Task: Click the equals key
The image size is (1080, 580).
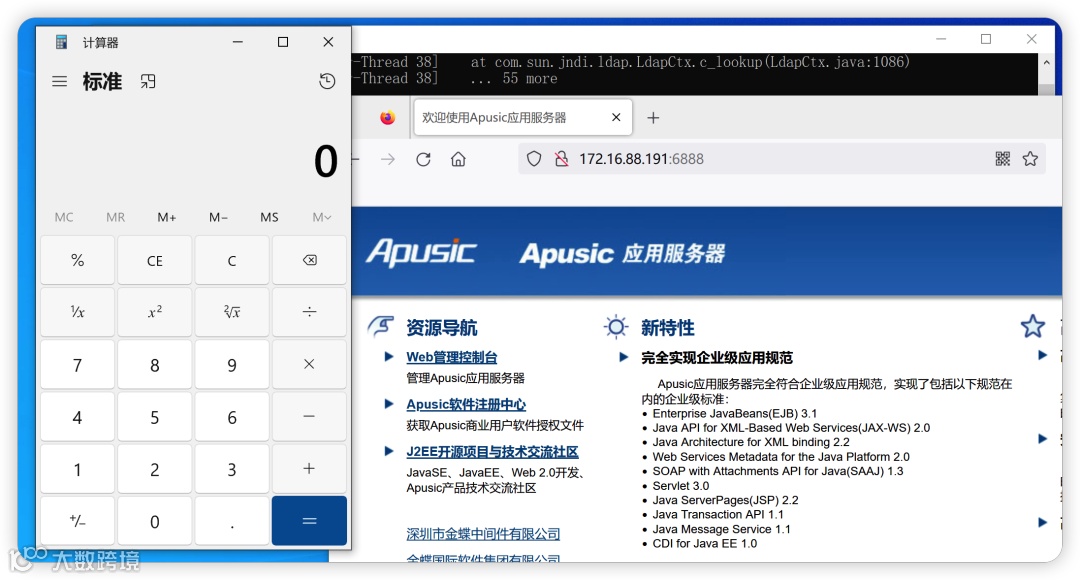Action: click(309, 521)
